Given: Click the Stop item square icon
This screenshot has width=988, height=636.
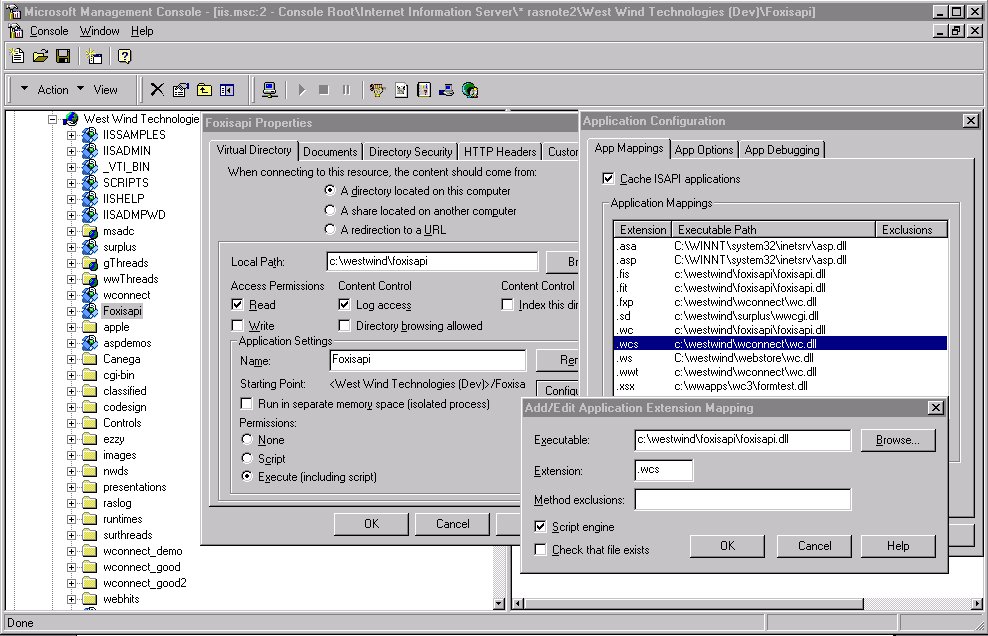Looking at the screenshot, I should [324, 90].
